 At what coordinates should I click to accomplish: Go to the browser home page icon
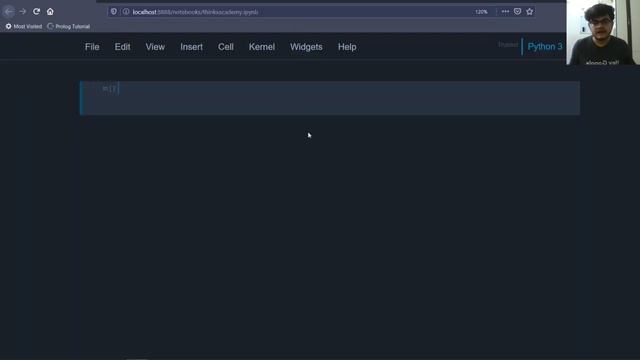[x=50, y=11]
